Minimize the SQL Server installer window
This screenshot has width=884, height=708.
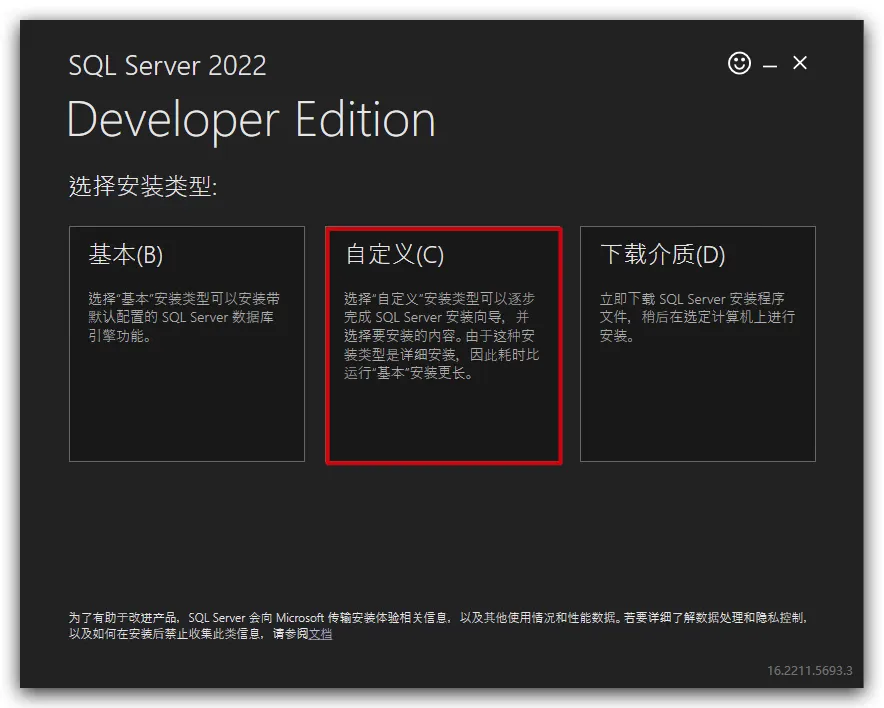pyautogui.click(x=770, y=65)
